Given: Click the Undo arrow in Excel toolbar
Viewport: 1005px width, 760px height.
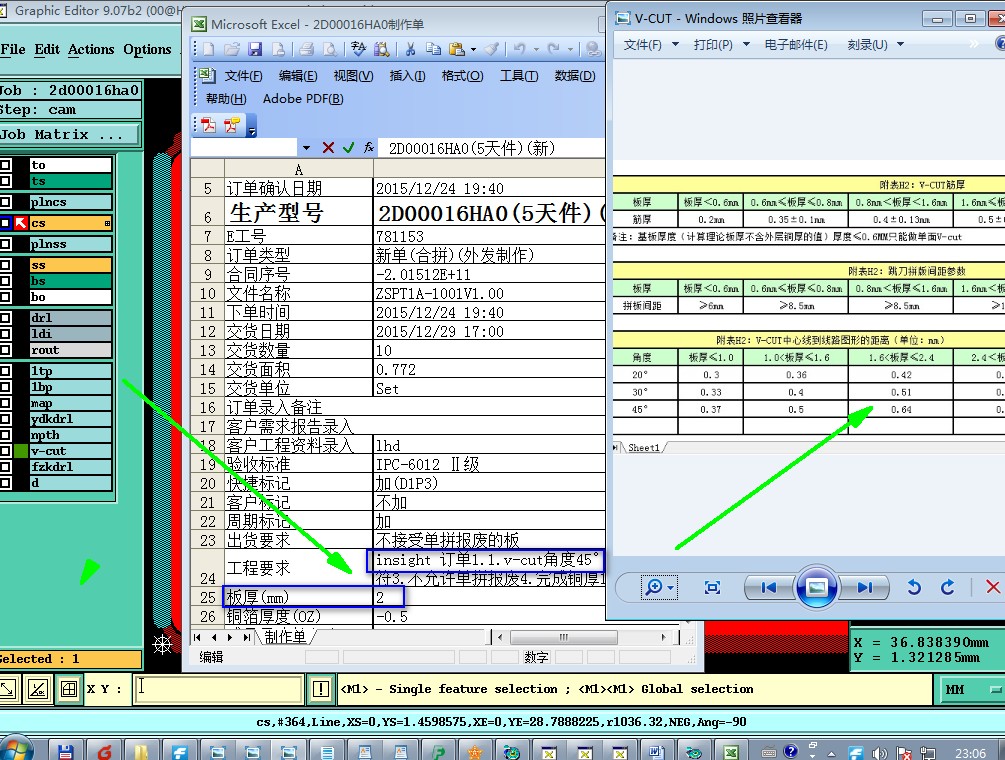Looking at the screenshot, I should (519, 49).
